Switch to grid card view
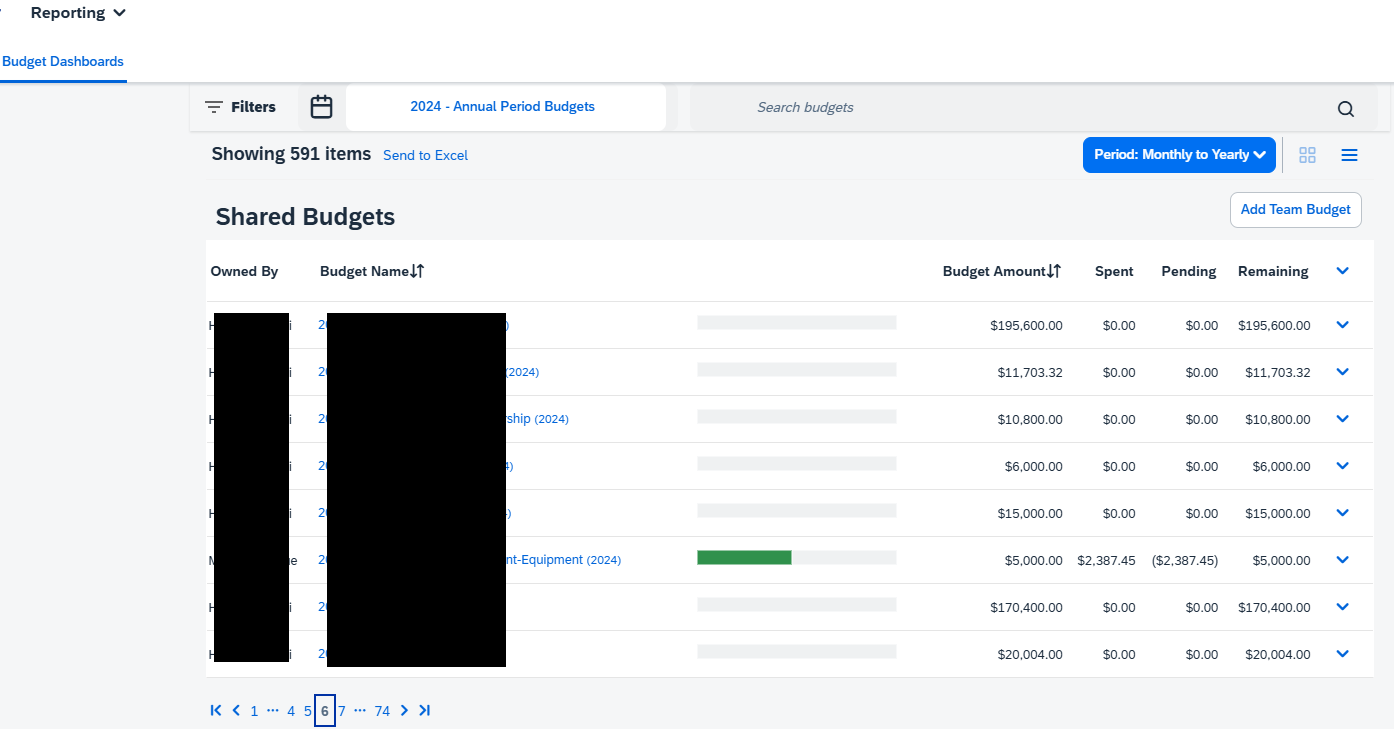 (x=1307, y=155)
